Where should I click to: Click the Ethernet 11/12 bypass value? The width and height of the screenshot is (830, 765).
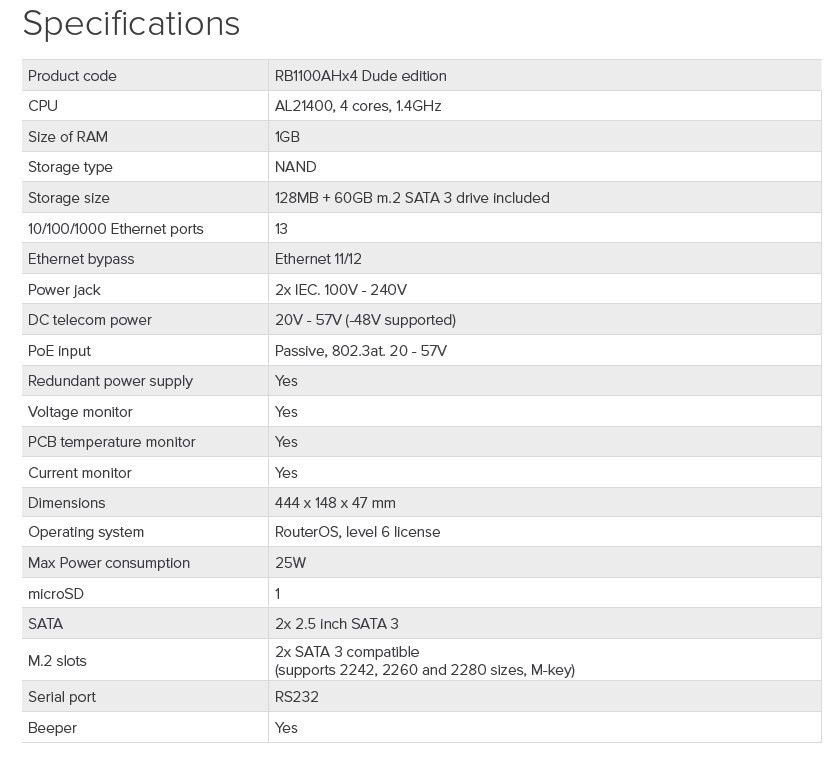pyautogui.click(x=318, y=259)
